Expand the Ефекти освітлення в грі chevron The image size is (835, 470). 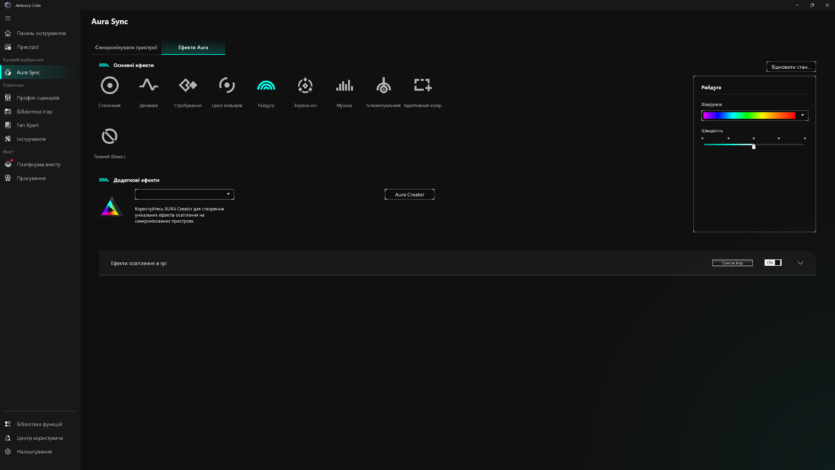tap(800, 263)
